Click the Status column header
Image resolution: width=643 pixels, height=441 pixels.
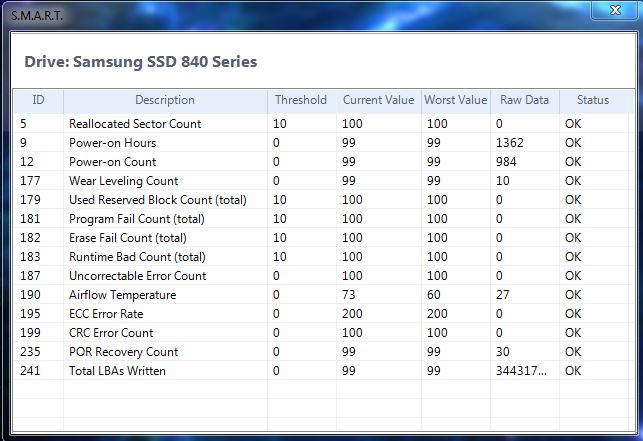tap(593, 101)
